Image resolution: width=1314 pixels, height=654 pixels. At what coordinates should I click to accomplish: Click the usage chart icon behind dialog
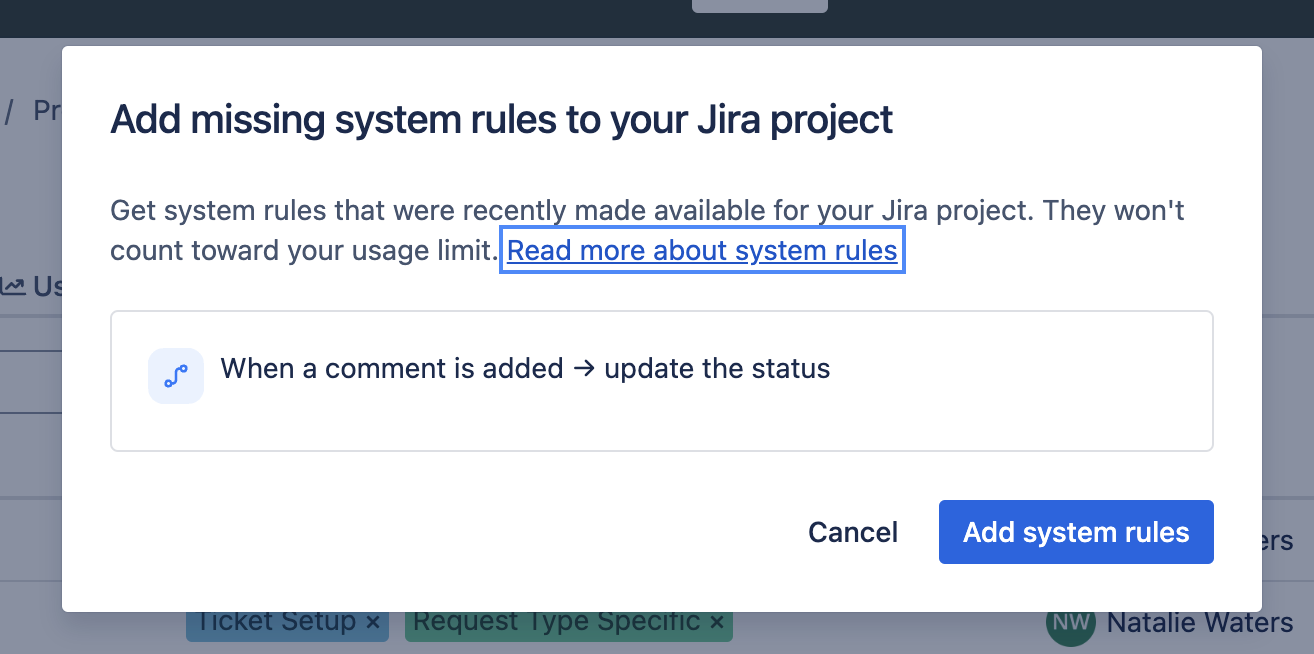pos(13,287)
